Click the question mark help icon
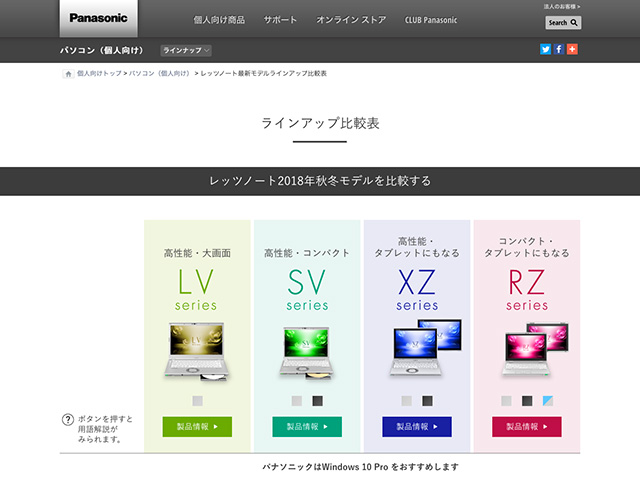640x480 pixels. (x=68, y=420)
